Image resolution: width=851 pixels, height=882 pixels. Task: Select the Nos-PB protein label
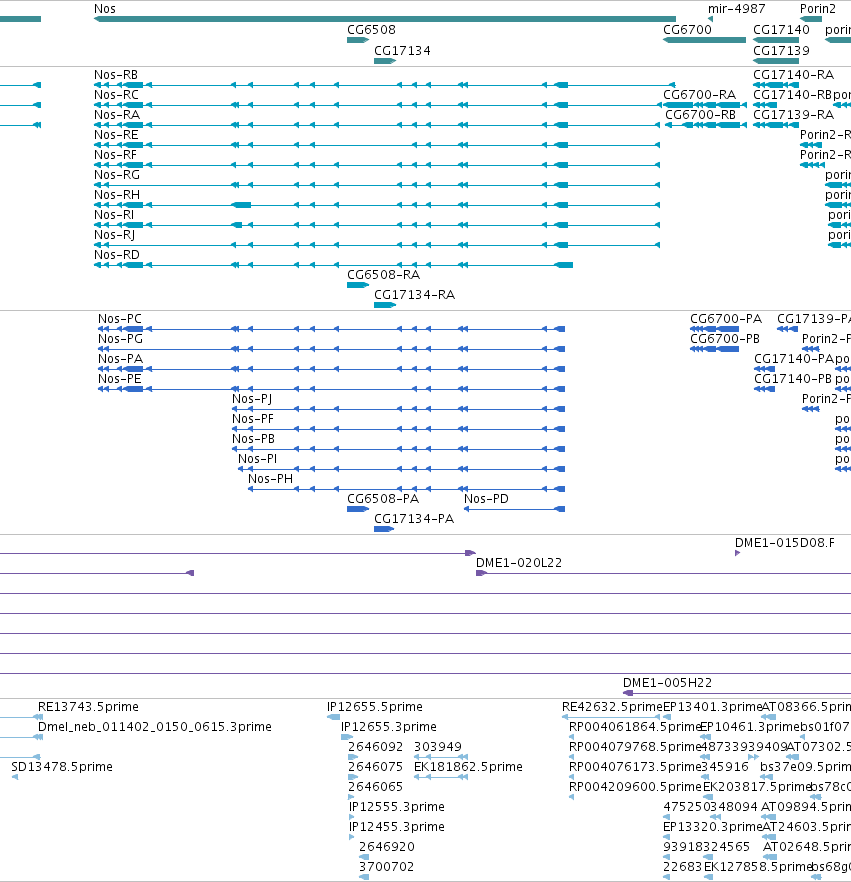(x=254, y=439)
